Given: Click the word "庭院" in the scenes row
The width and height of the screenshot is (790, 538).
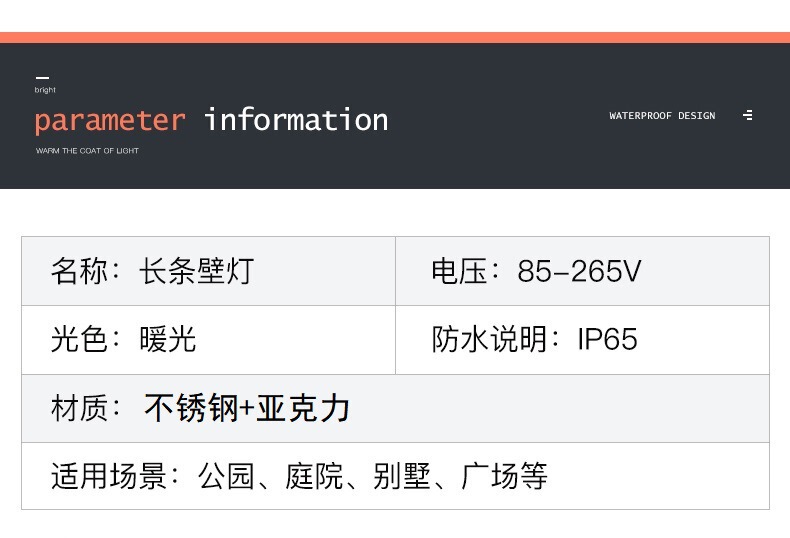Looking at the screenshot, I should 314,476.
